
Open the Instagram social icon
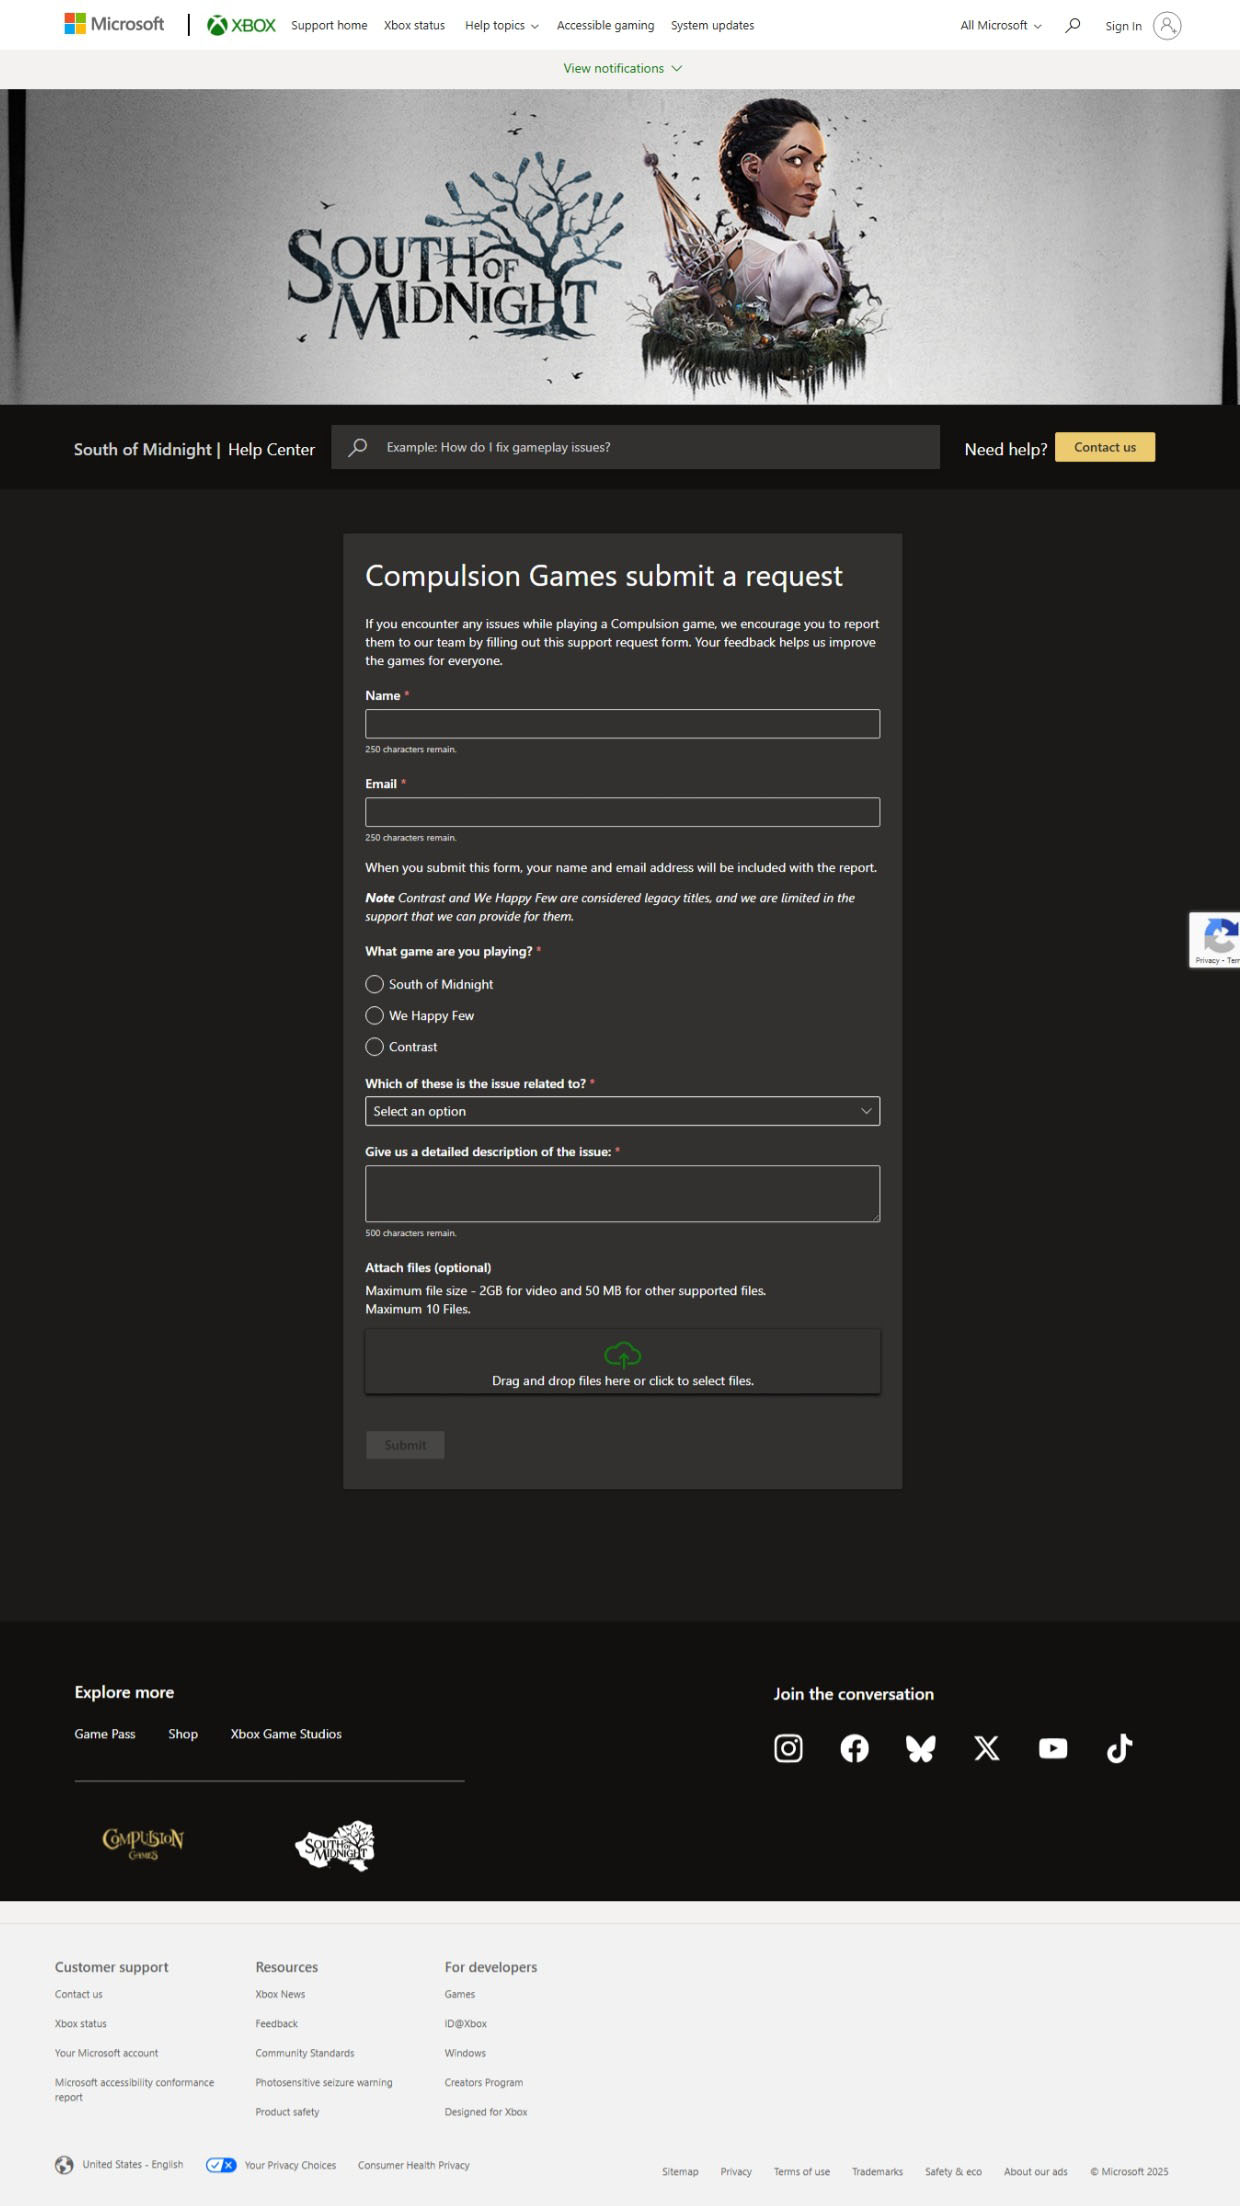click(788, 1748)
